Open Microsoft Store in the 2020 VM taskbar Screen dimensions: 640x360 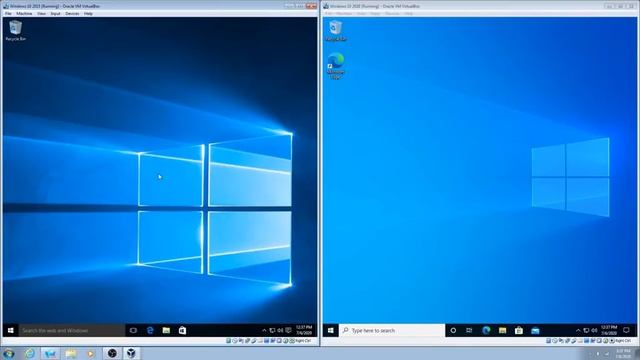point(519,330)
